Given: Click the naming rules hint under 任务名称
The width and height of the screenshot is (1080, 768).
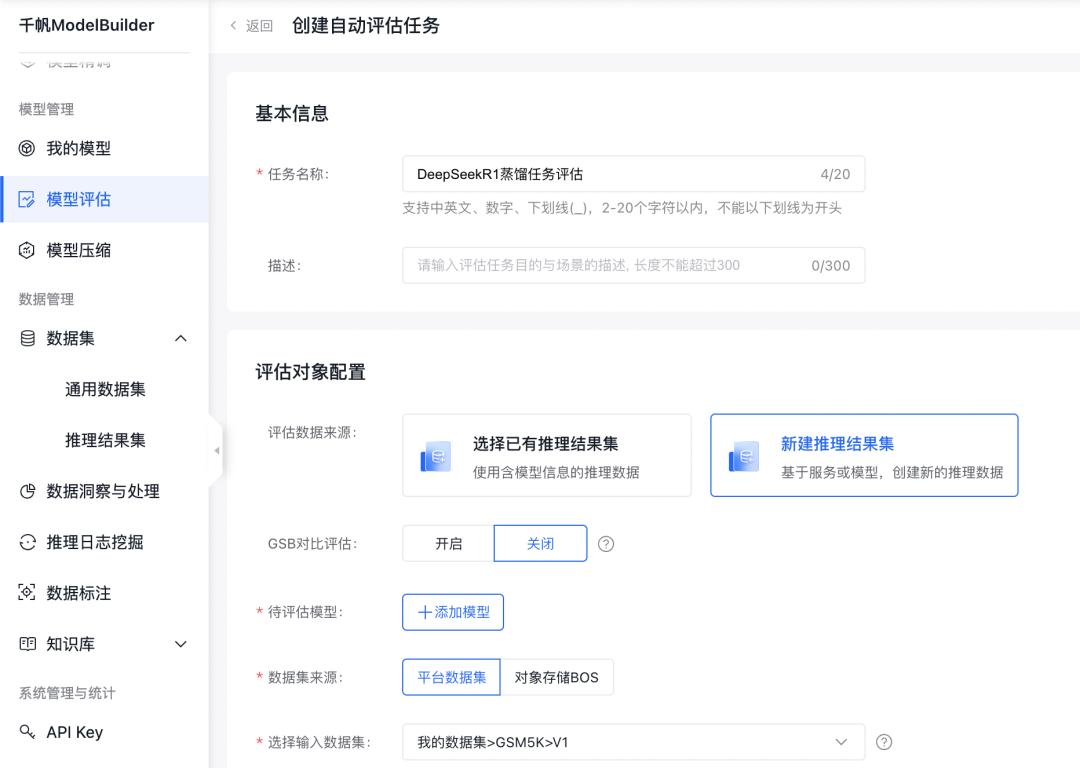Looking at the screenshot, I should pos(621,208).
